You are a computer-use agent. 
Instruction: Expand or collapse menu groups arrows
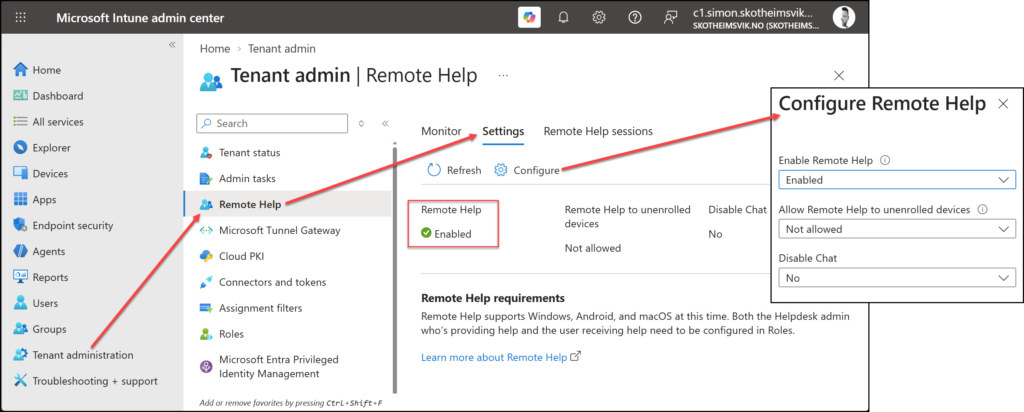(362, 123)
